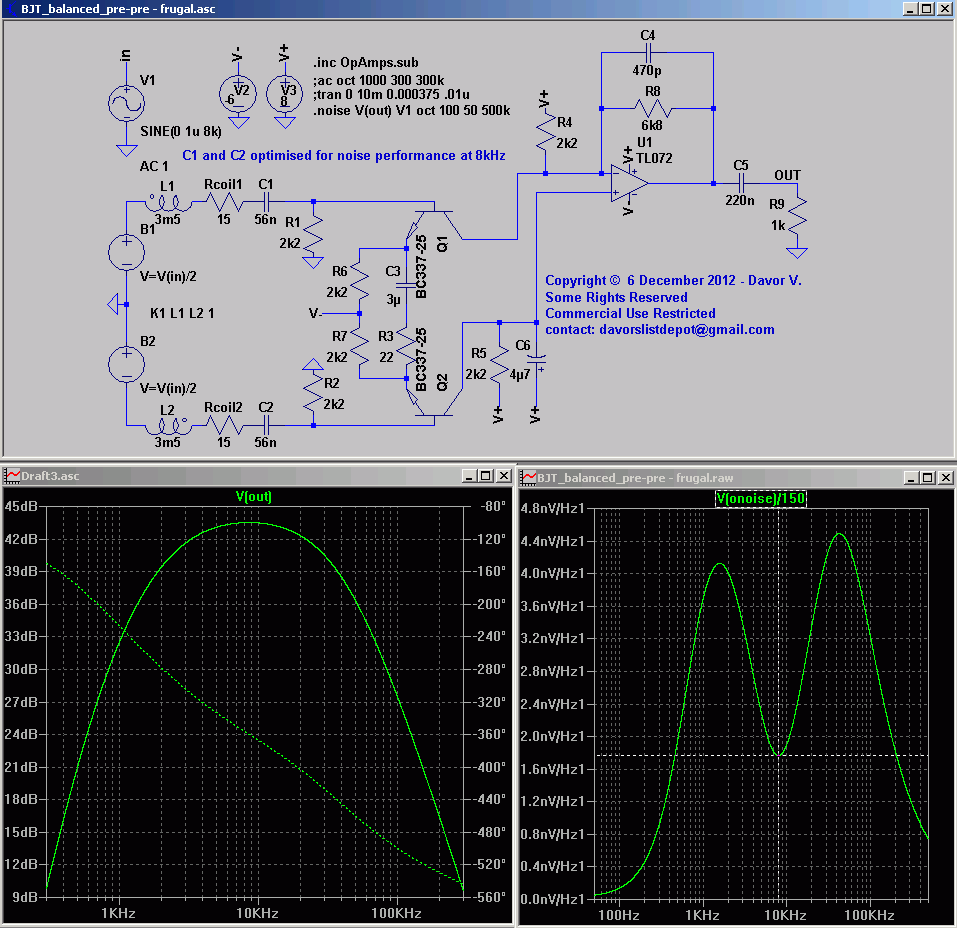The height and width of the screenshot is (928, 957).
Task: Click the L1 3m5 inductor symbol
Action: (x=167, y=202)
